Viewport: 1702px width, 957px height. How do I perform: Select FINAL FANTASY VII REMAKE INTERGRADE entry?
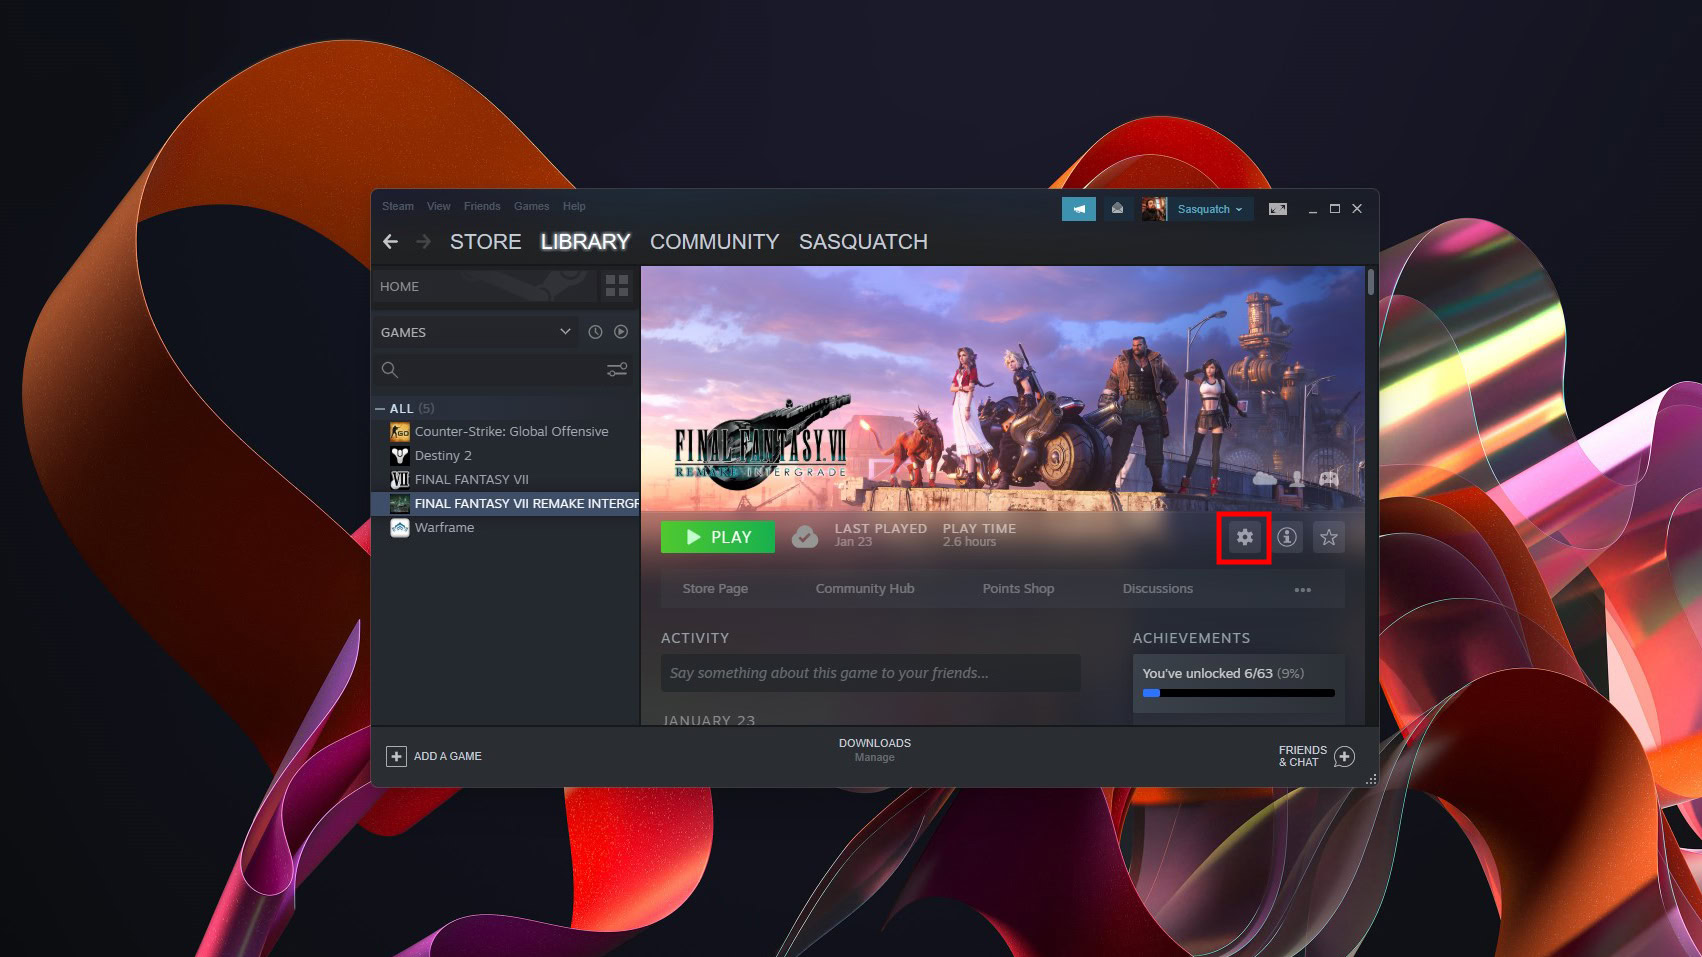coord(505,504)
